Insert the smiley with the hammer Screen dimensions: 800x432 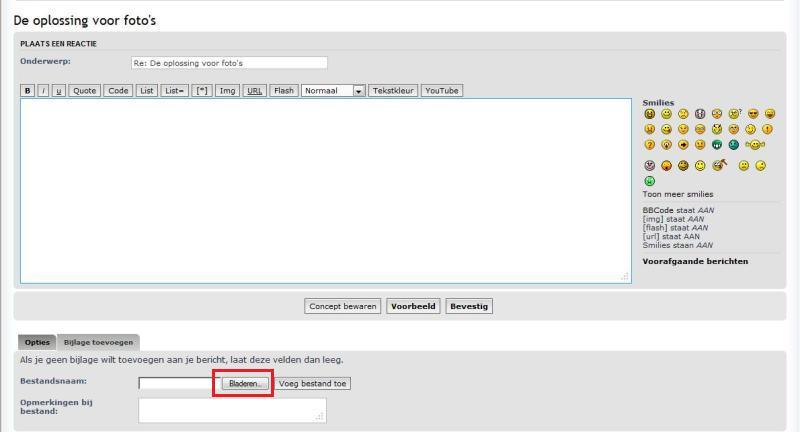[x=718, y=165]
